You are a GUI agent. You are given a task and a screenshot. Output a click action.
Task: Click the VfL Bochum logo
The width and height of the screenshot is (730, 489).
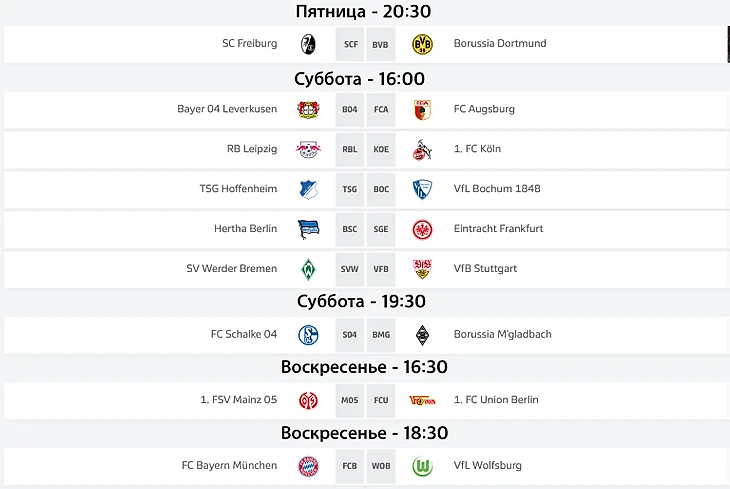pyautogui.click(x=422, y=189)
